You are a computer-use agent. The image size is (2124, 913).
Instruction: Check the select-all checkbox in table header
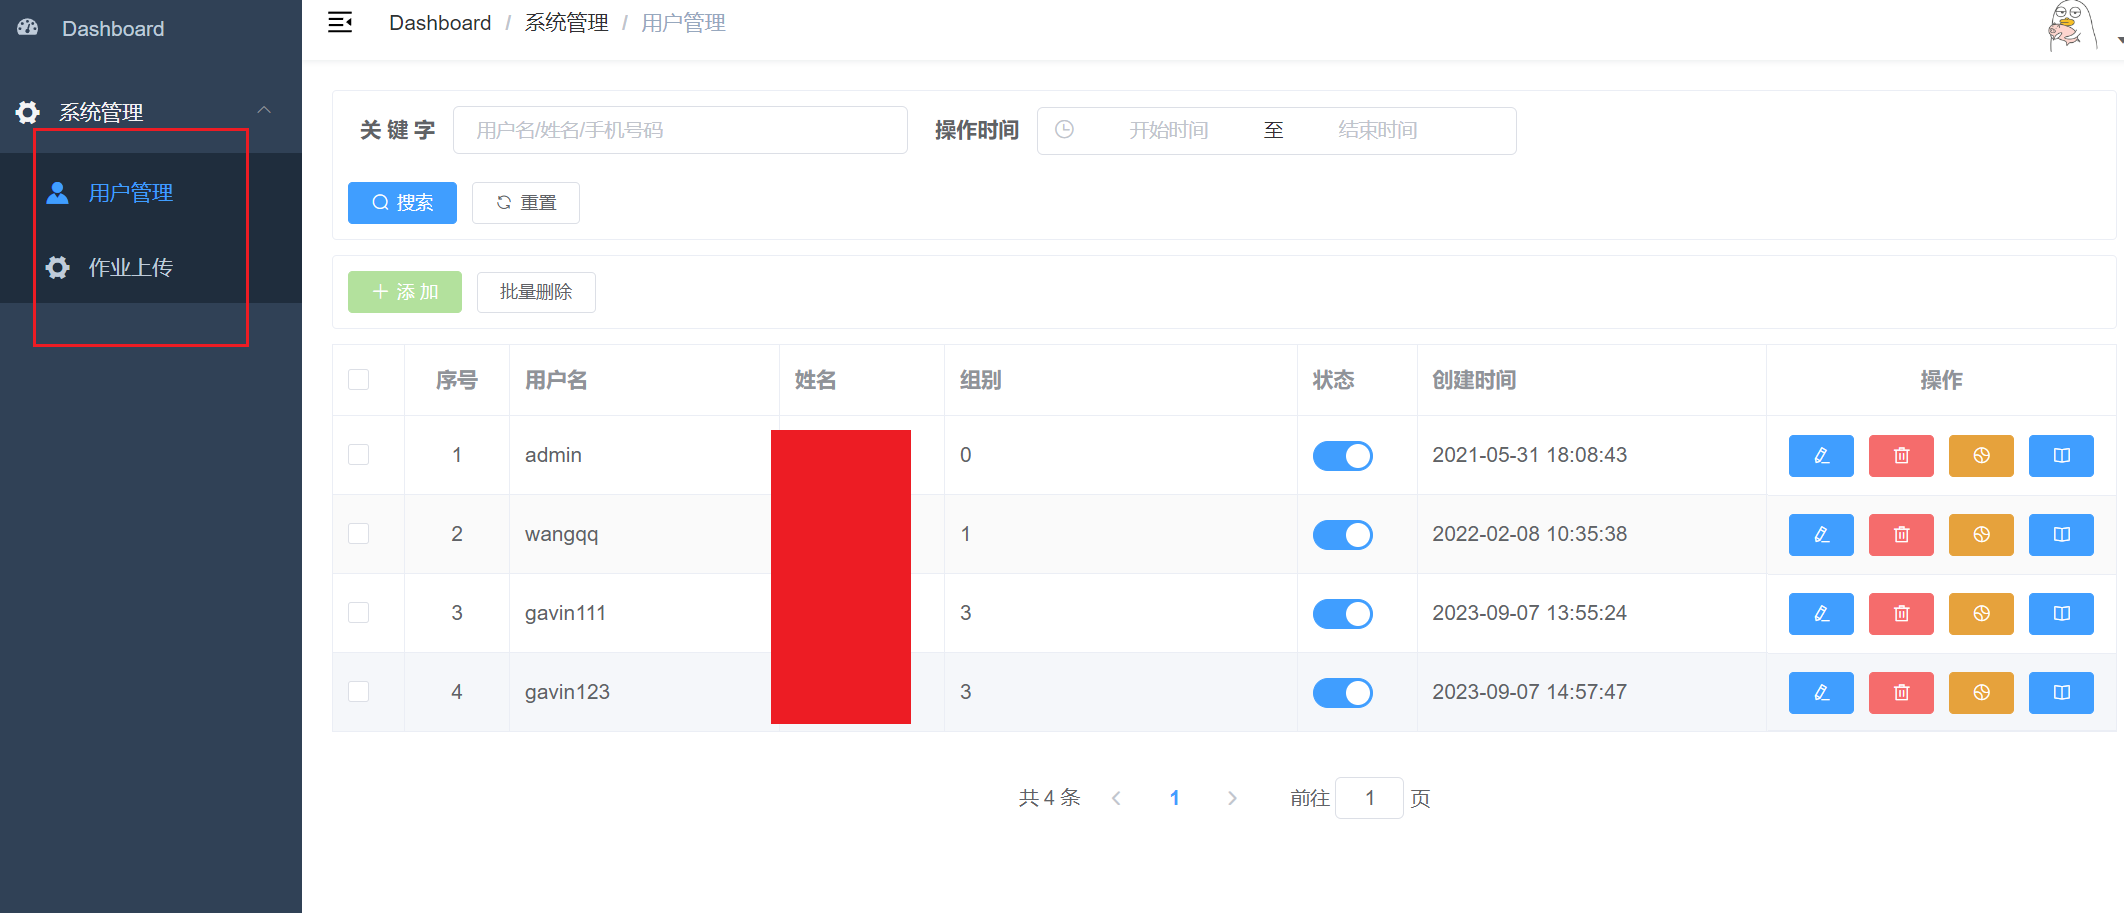point(359,380)
